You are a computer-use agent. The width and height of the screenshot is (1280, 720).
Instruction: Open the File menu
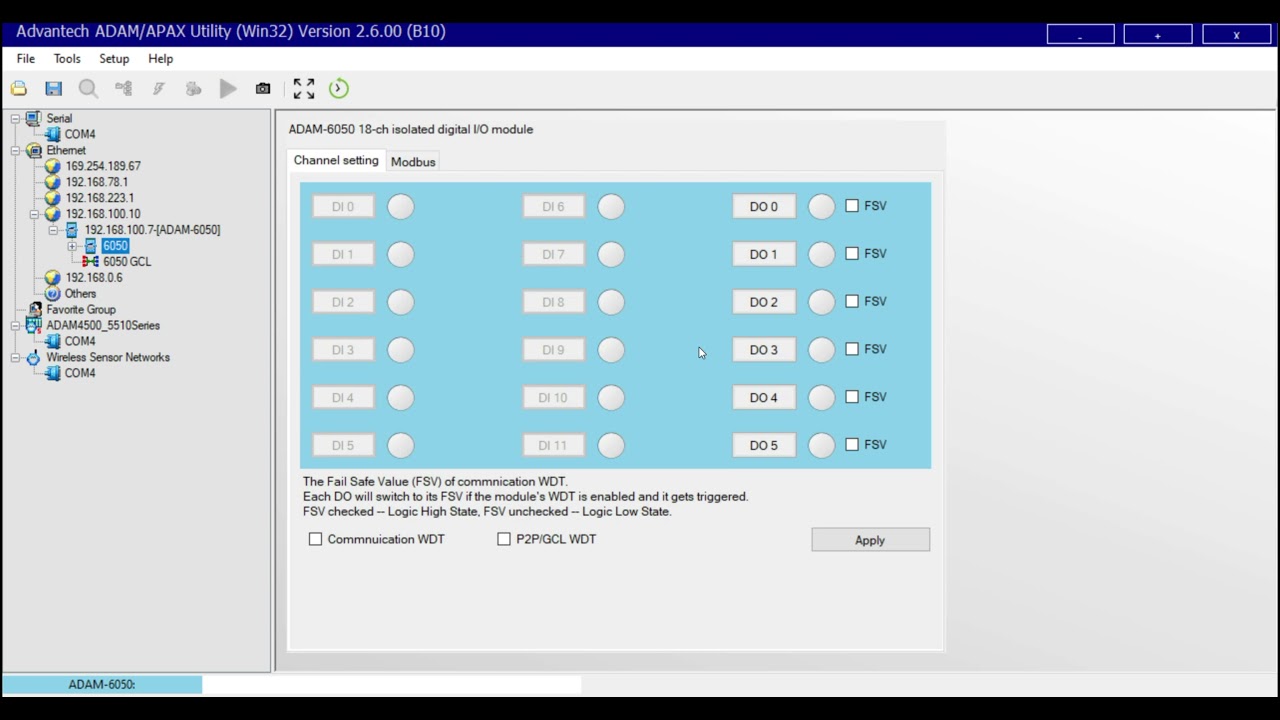(26, 59)
